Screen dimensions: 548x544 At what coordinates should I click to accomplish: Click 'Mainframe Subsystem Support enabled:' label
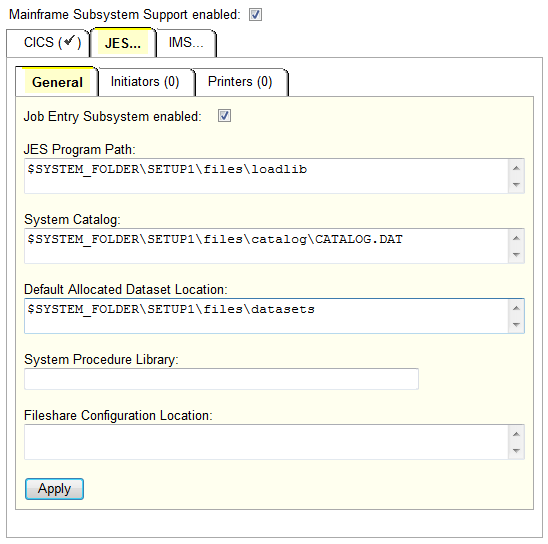coord(125,15)
